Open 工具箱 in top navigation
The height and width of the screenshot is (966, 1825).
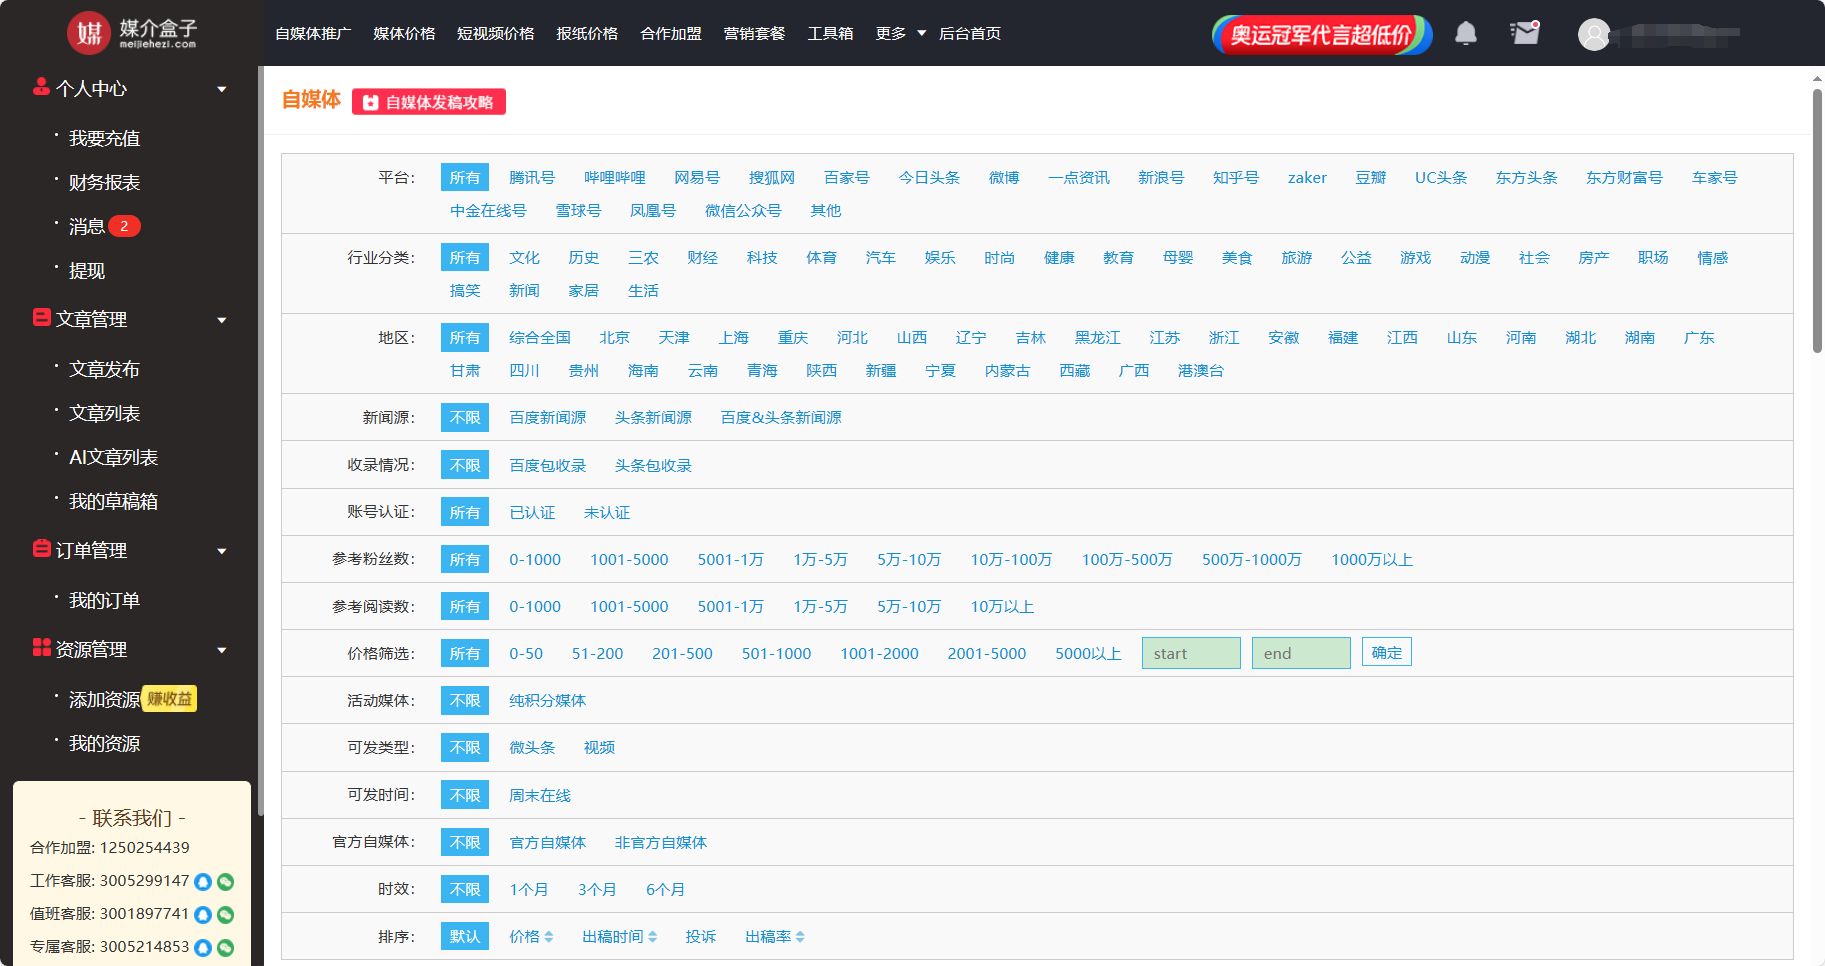pos(830,33)
